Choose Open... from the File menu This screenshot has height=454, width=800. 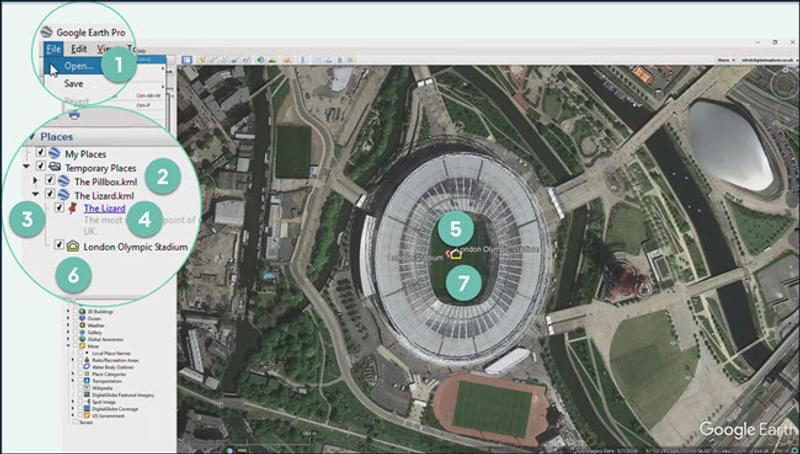pos(79,66)
